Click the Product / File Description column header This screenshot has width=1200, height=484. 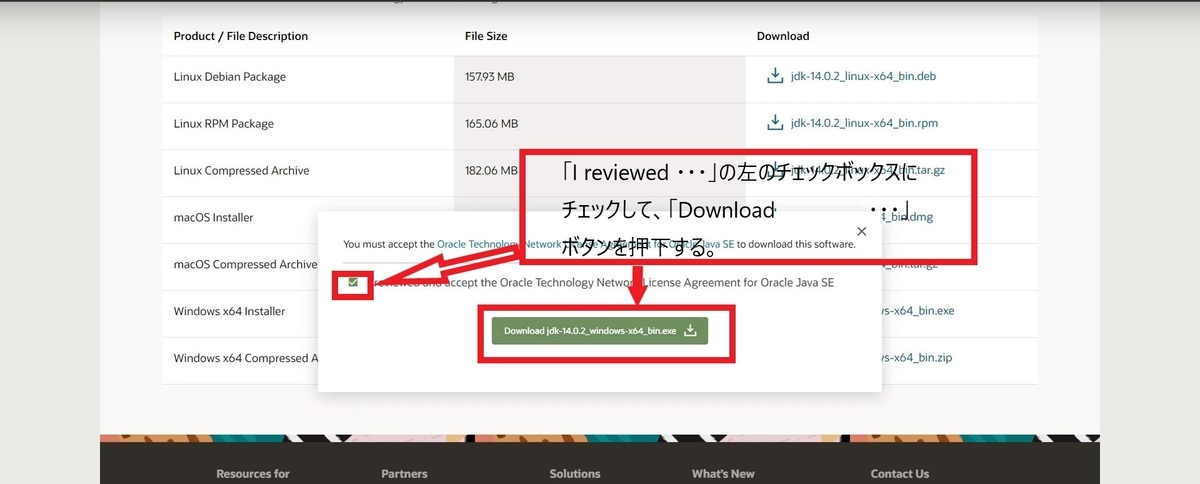[x=240, y=36]
